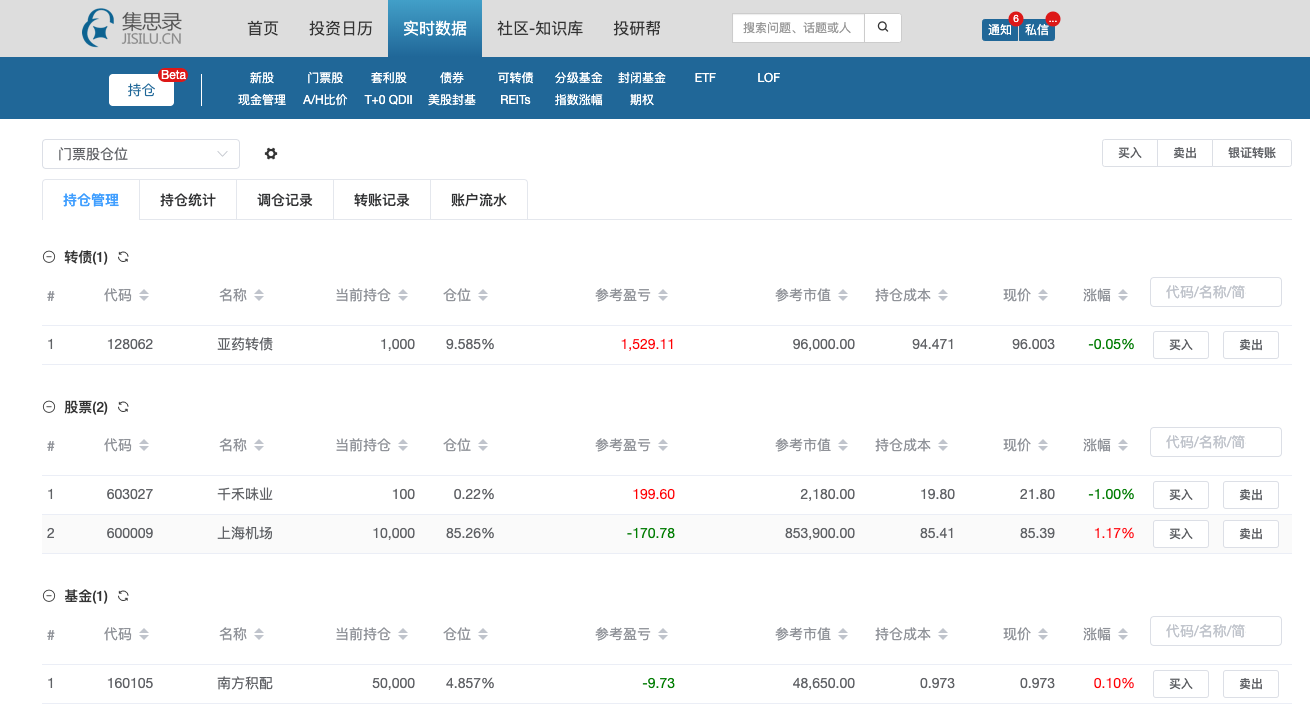Click the Jisilu logo

coord(133,28)
